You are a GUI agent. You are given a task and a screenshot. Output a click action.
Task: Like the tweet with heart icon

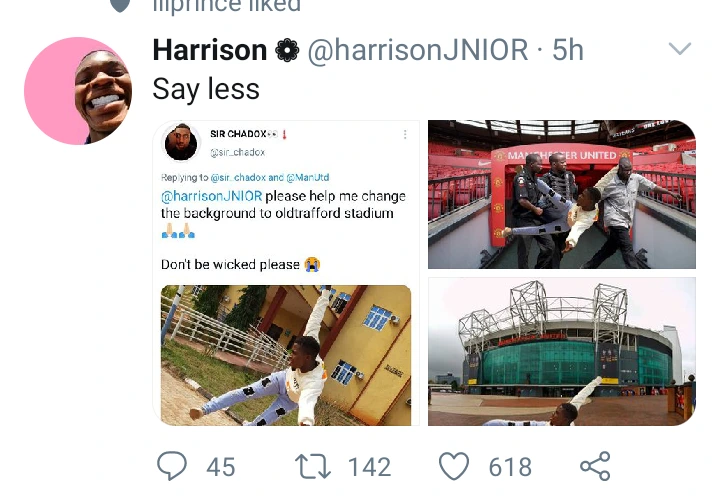pyautogui.click(x=454, y=466)
